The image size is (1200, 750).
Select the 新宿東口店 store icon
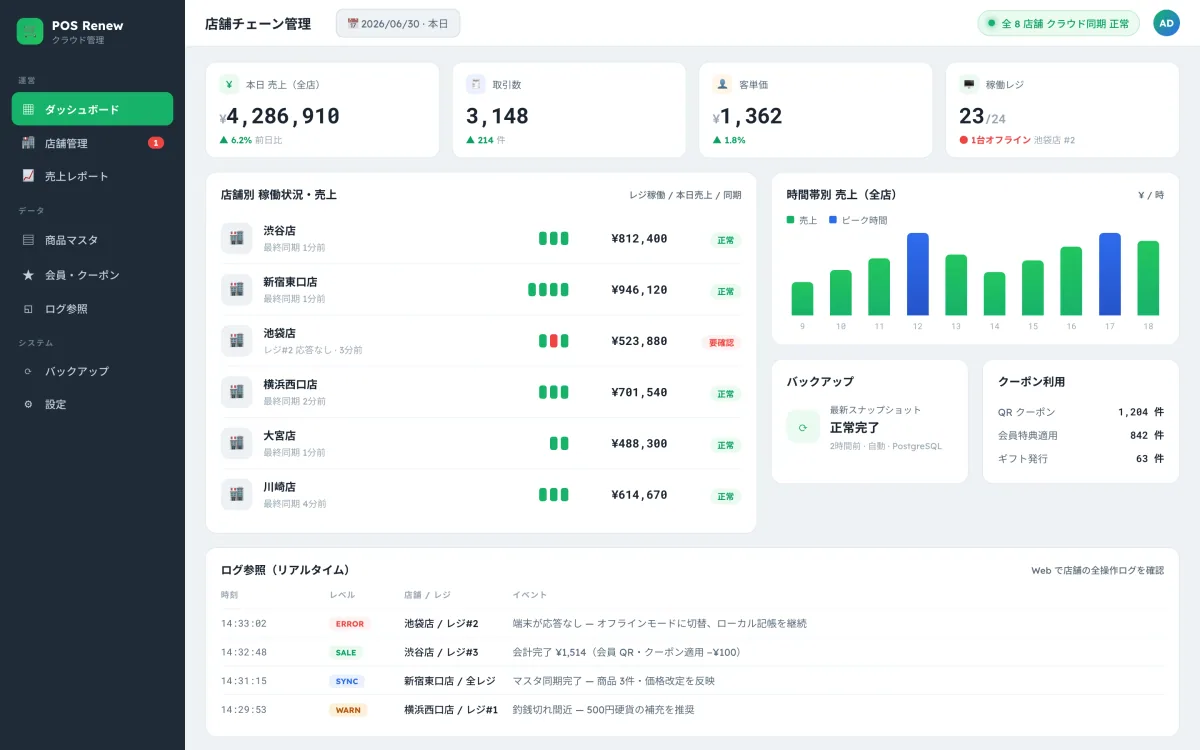[x=237, y=289]
